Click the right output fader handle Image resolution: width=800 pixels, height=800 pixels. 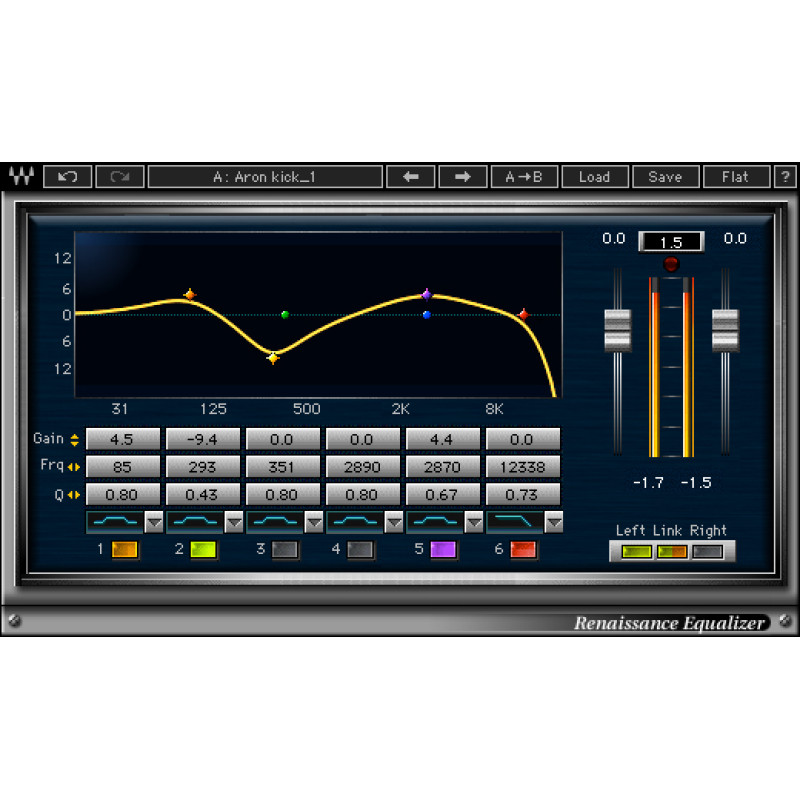726,330
